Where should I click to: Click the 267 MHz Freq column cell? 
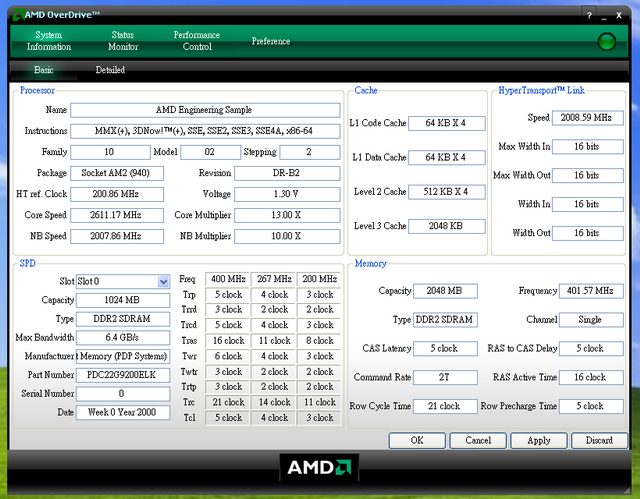coord(274,279)
